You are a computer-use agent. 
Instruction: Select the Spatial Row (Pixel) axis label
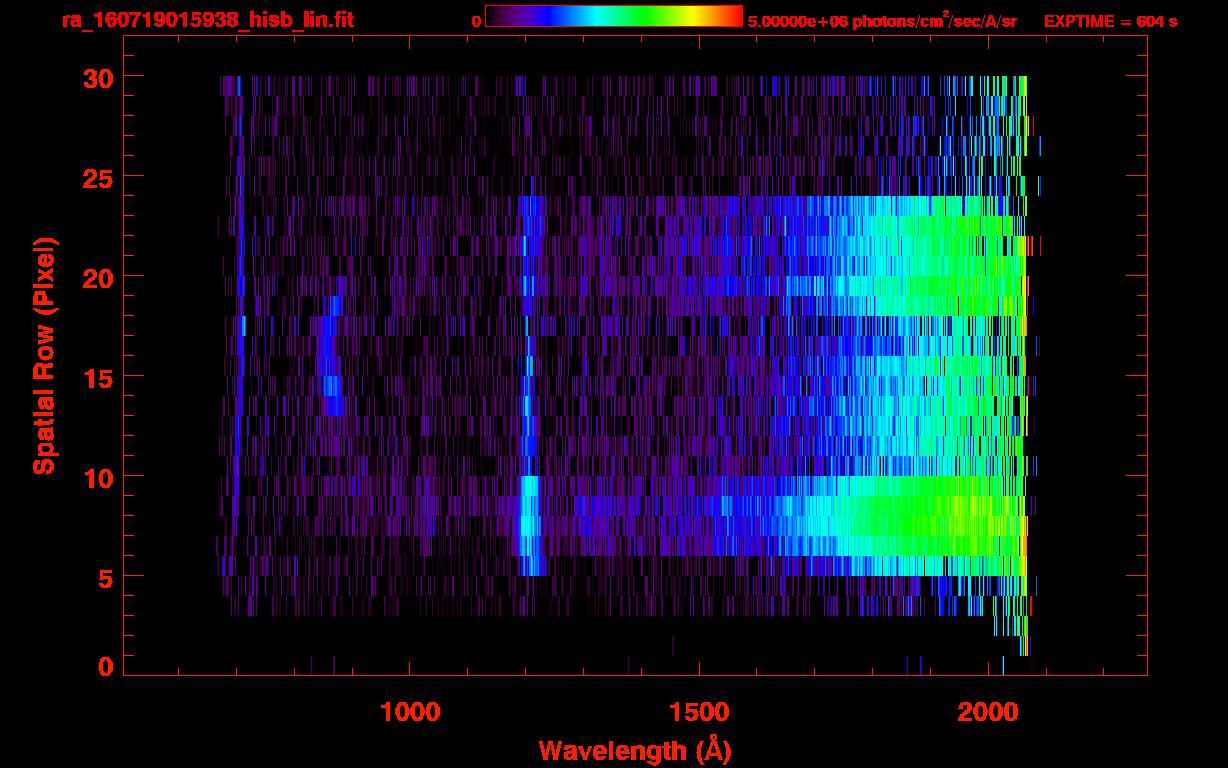pos(44,356)
